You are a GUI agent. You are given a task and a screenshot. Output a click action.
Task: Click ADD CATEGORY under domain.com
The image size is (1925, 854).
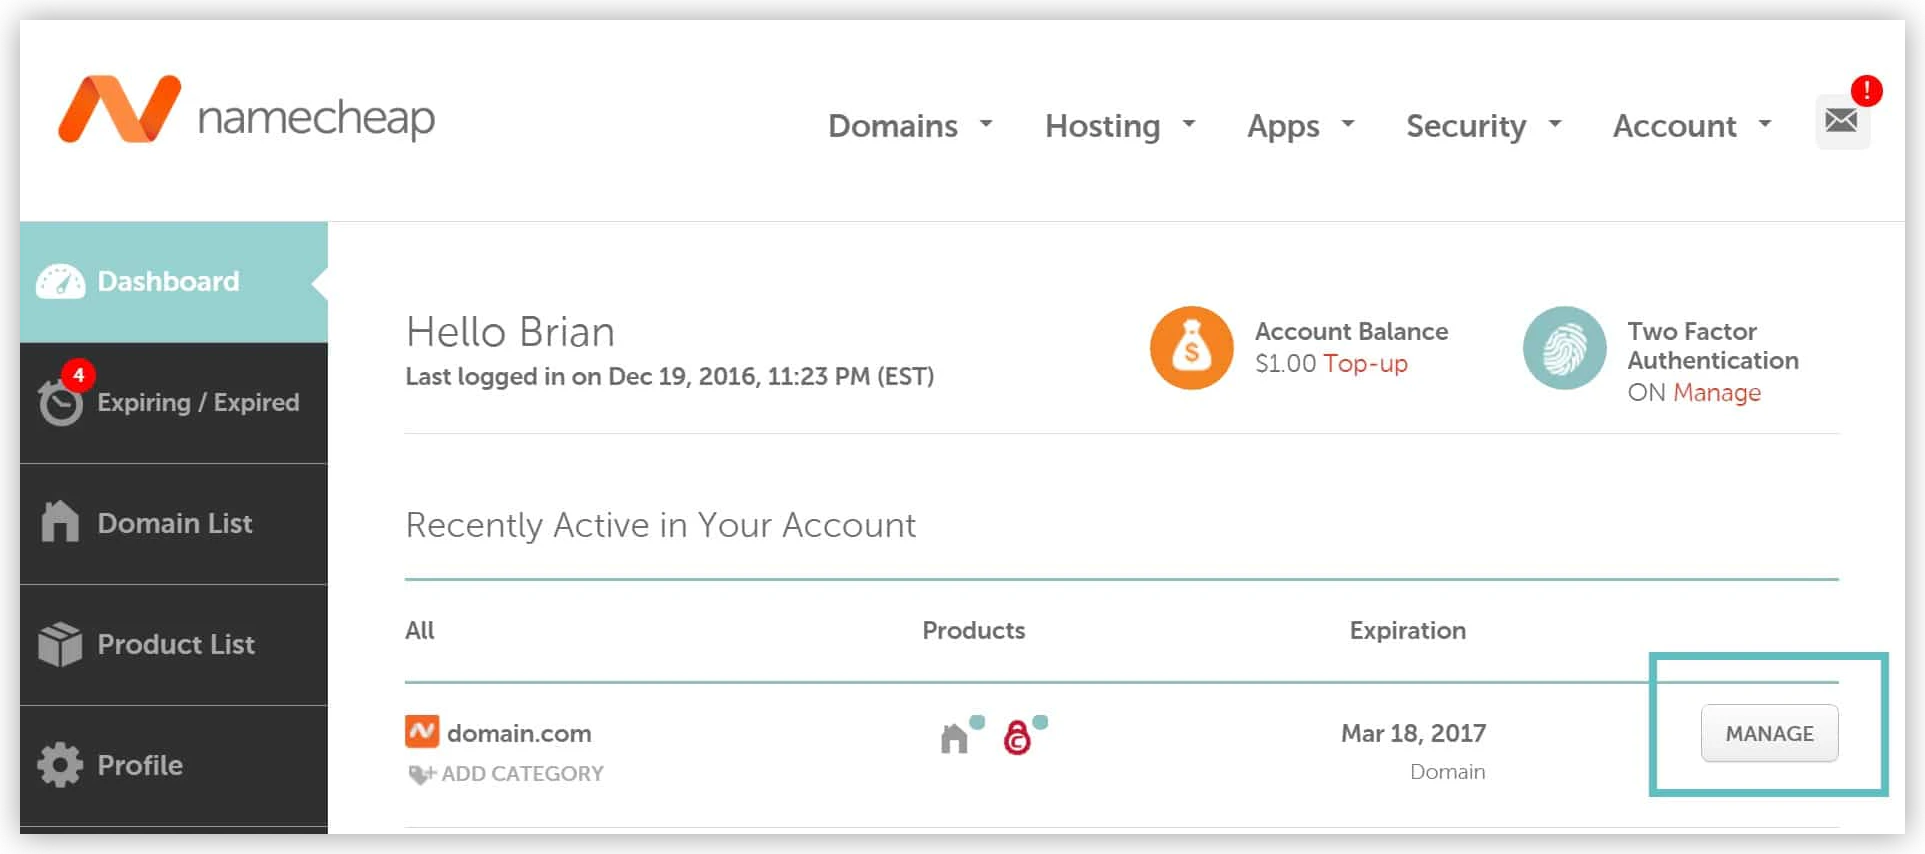tap(506, 774)
